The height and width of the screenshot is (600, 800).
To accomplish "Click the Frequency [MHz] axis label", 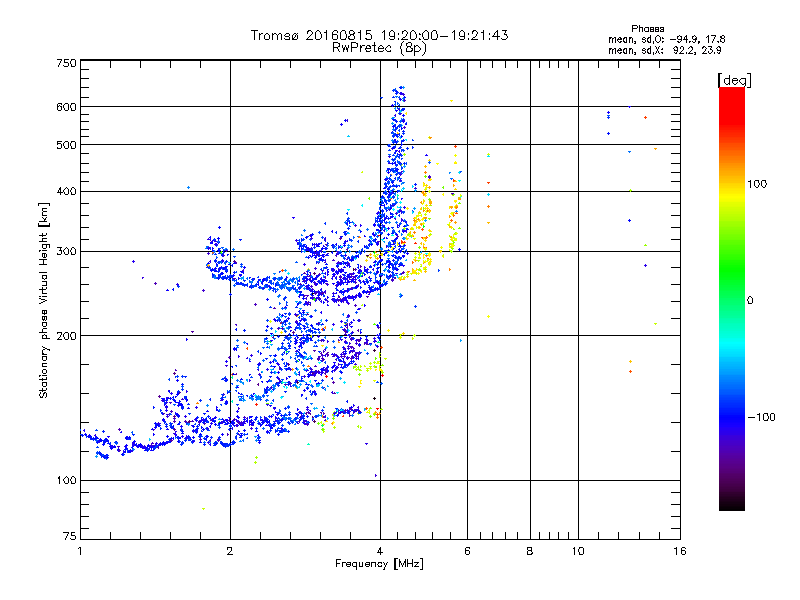I will tap(379, 564).
